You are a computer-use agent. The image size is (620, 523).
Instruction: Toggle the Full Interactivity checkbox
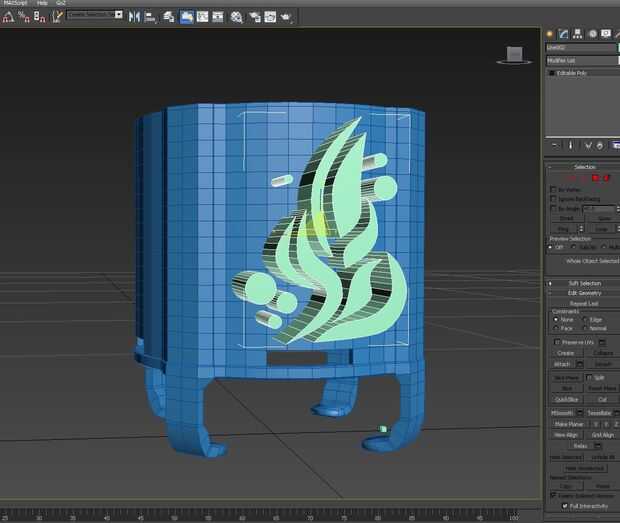tap(565, 506)
